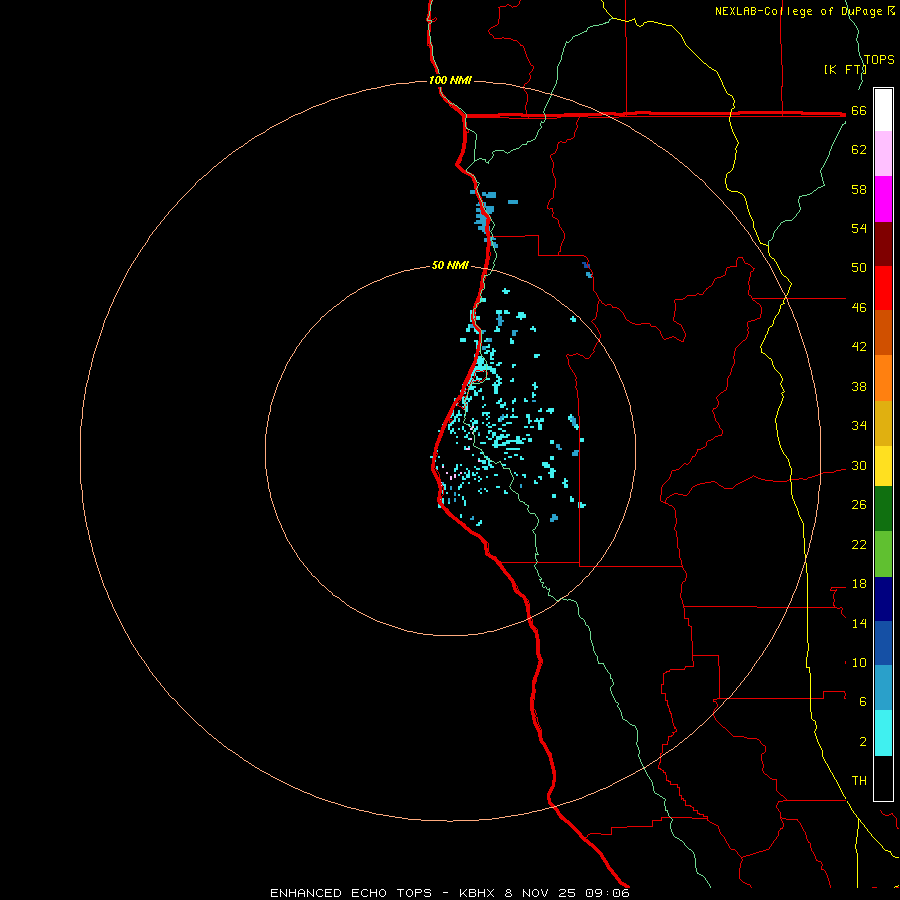Pick the medium blue legend swatch
The width and height of the screenshot is (900, 900).
tap(883, 643)
